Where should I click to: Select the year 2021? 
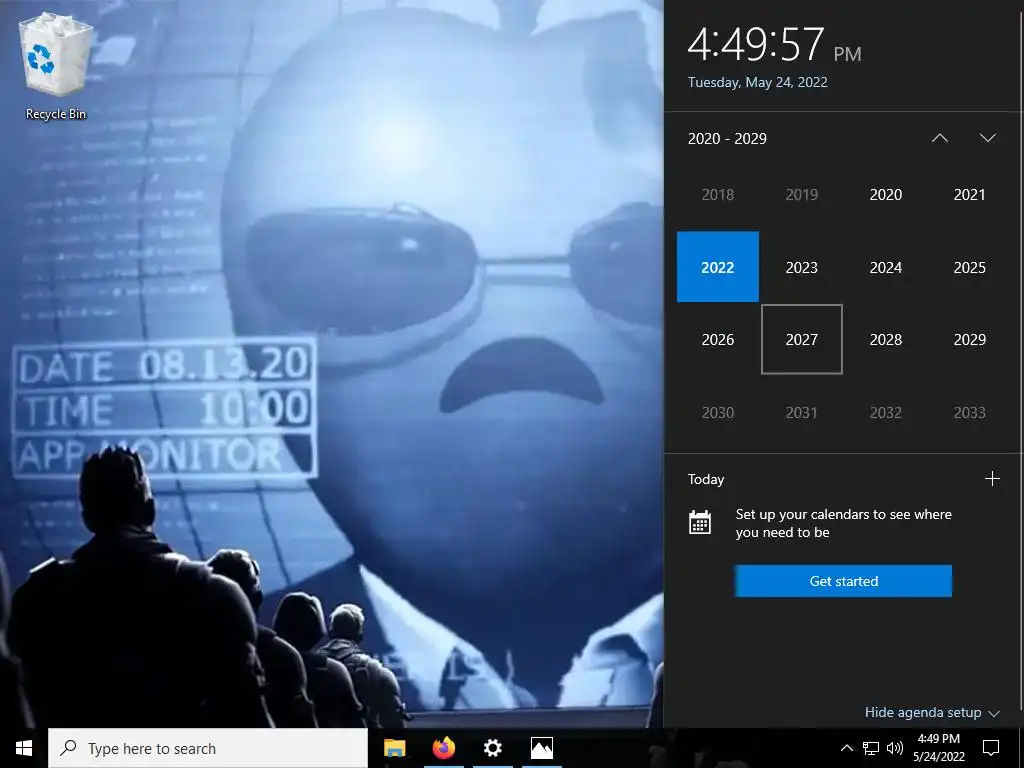[x=969, y=195]
